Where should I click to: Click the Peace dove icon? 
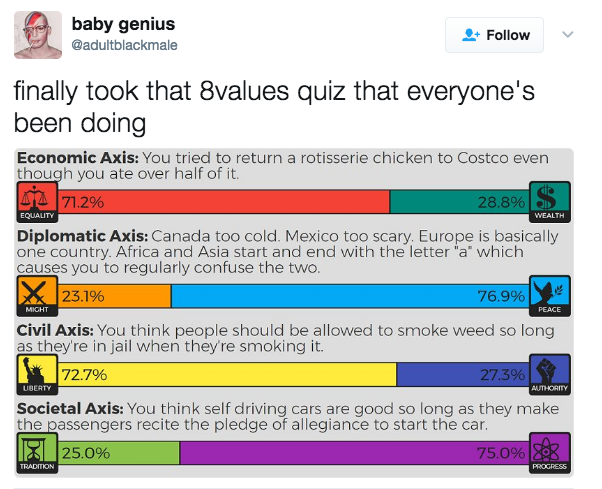tap(549, 296)
